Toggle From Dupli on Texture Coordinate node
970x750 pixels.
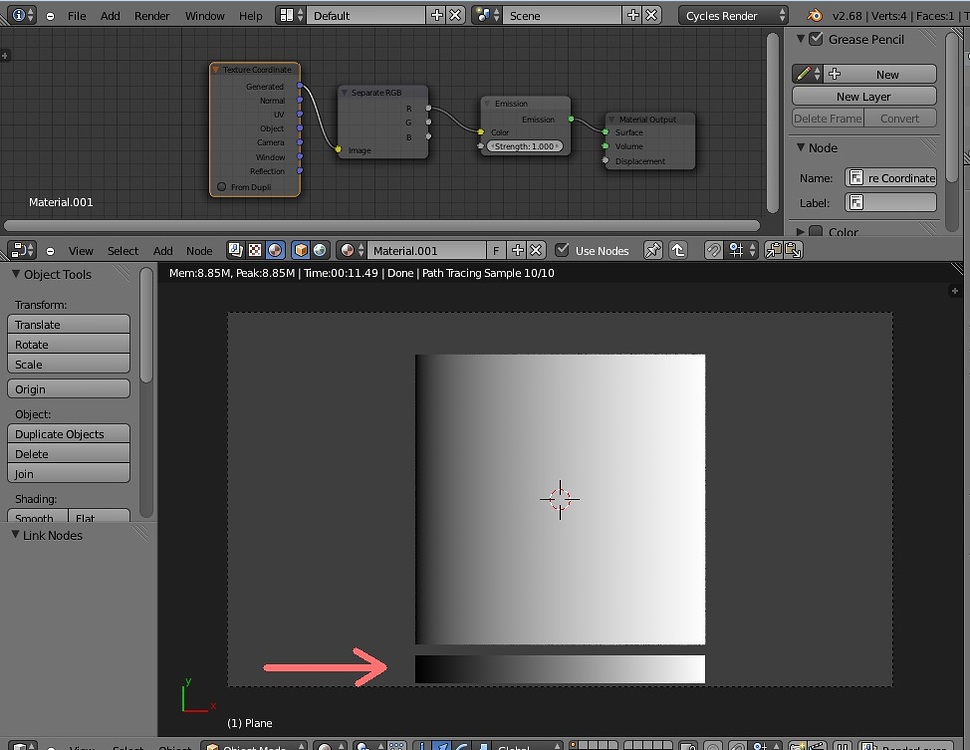(221, 186)
